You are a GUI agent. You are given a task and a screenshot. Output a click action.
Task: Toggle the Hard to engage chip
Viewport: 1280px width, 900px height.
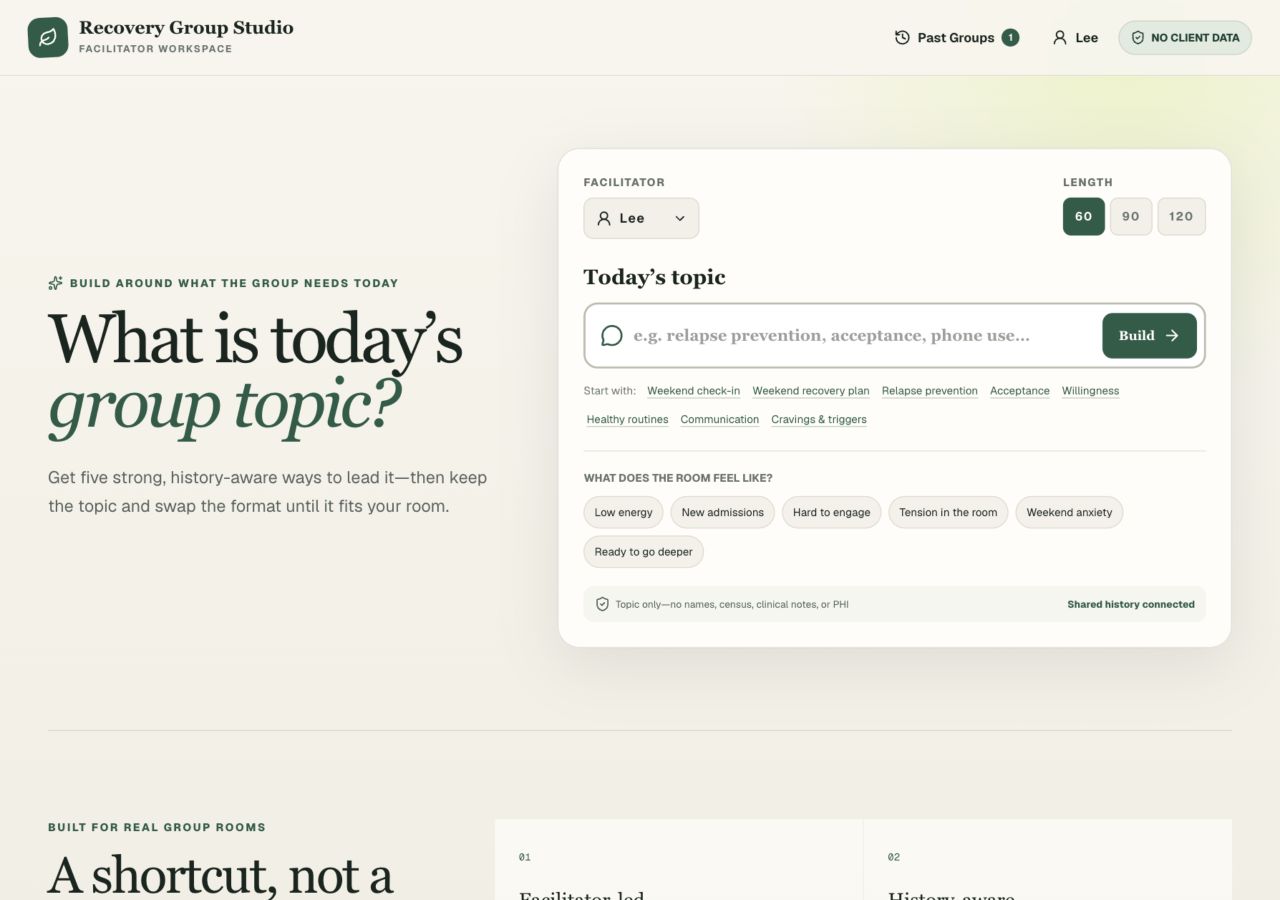831,512
